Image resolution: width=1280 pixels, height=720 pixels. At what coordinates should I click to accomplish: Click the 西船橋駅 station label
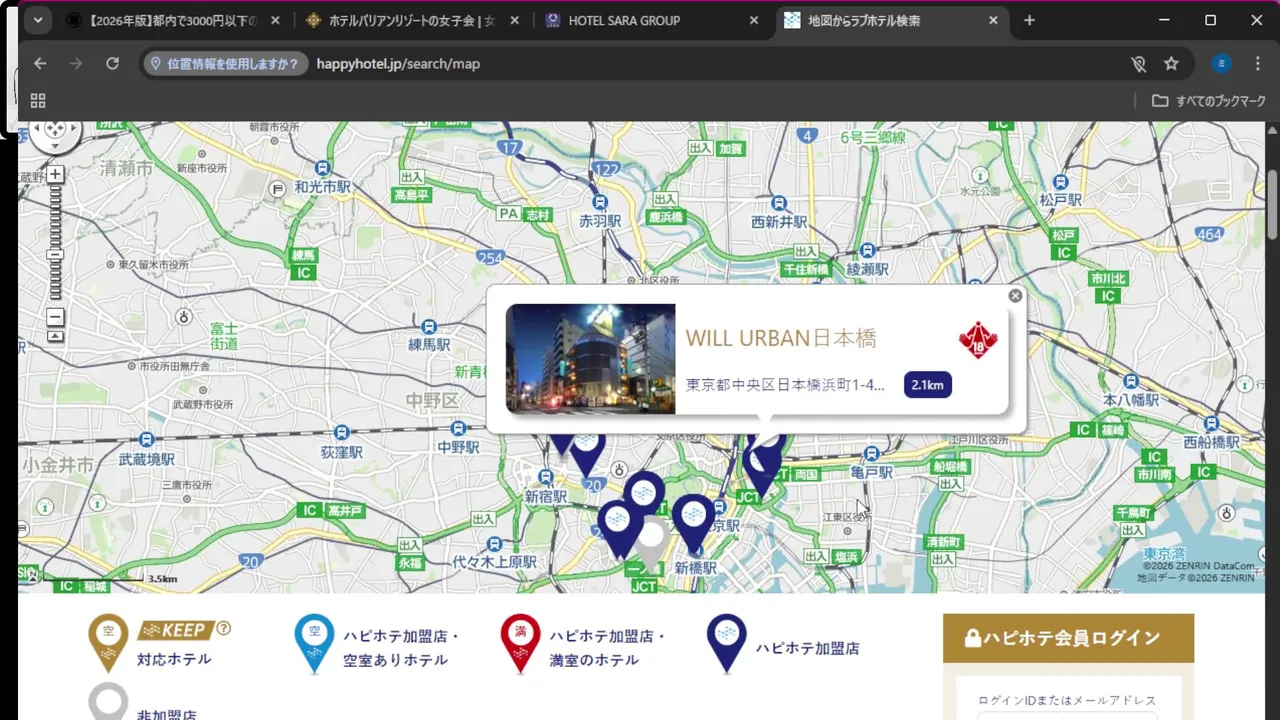[x=1212, y=442]
